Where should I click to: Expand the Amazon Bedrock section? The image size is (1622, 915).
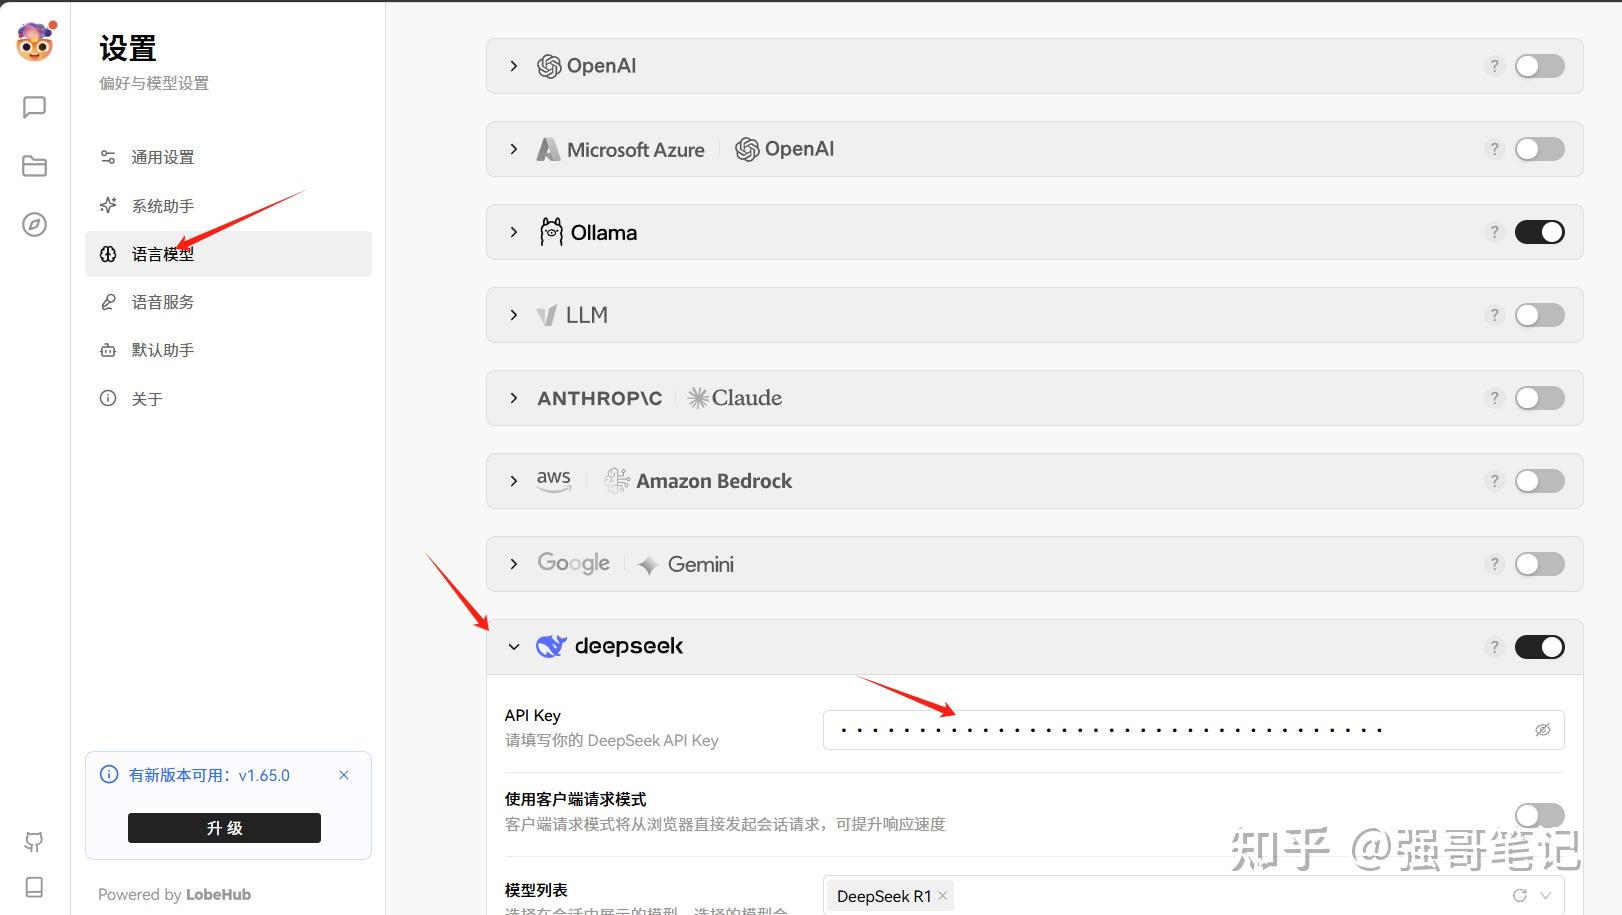point(514,481)
